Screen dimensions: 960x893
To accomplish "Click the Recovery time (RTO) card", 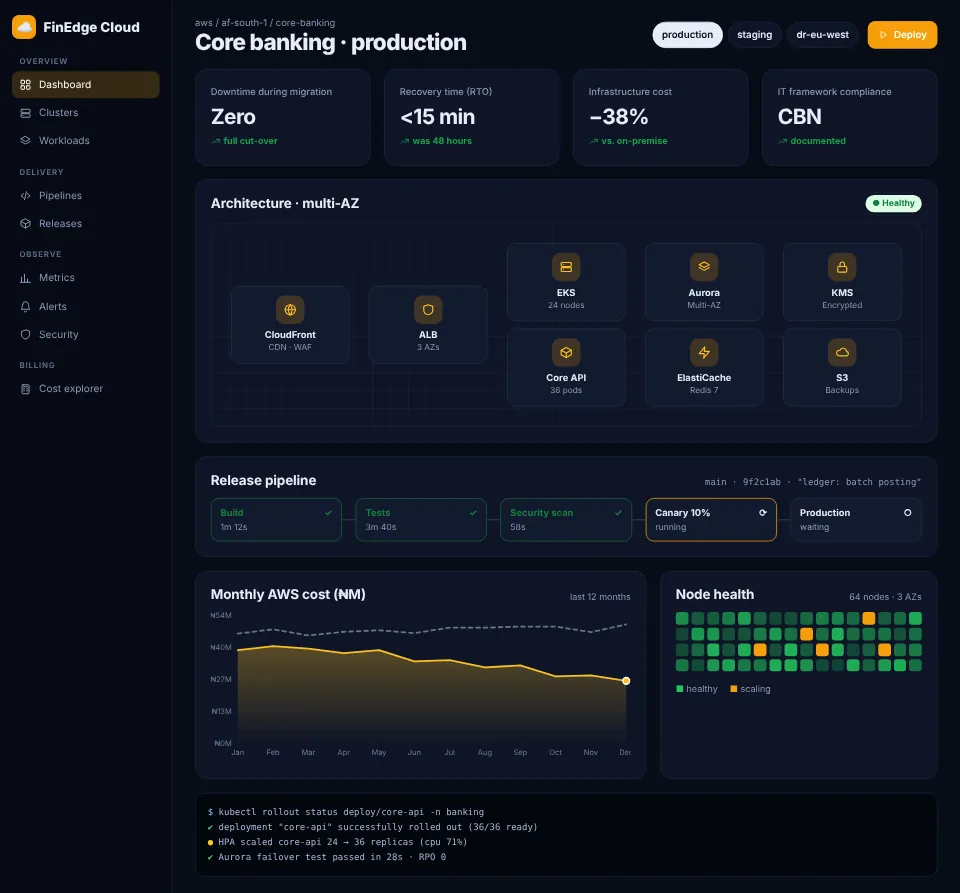I will pyautogui.click(x=471, y=118).
